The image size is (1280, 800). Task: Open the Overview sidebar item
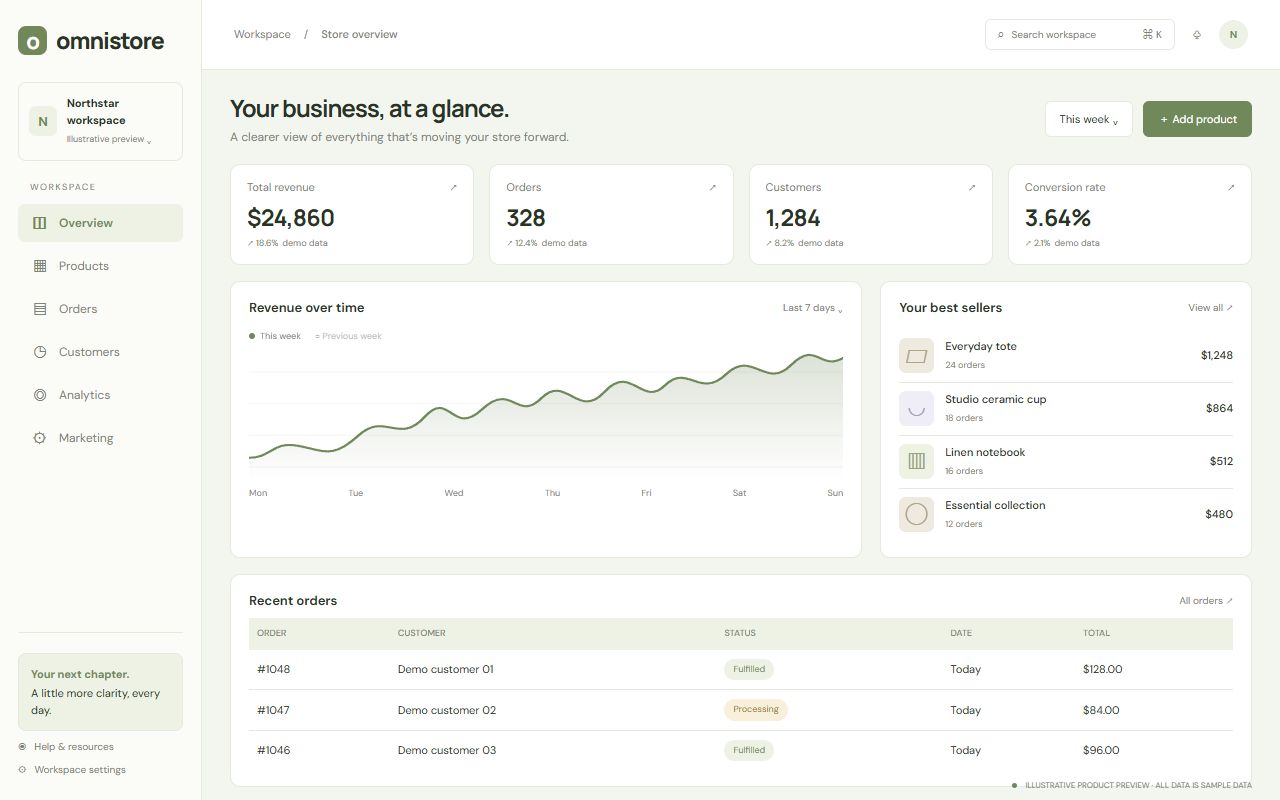(x=100, y=223)
